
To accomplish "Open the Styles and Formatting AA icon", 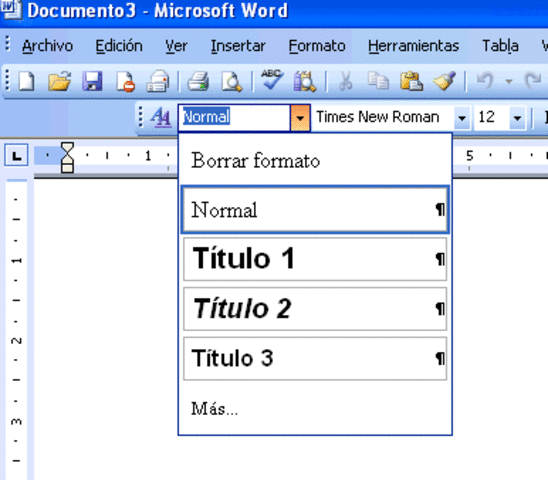I will [x=161, y=117].
